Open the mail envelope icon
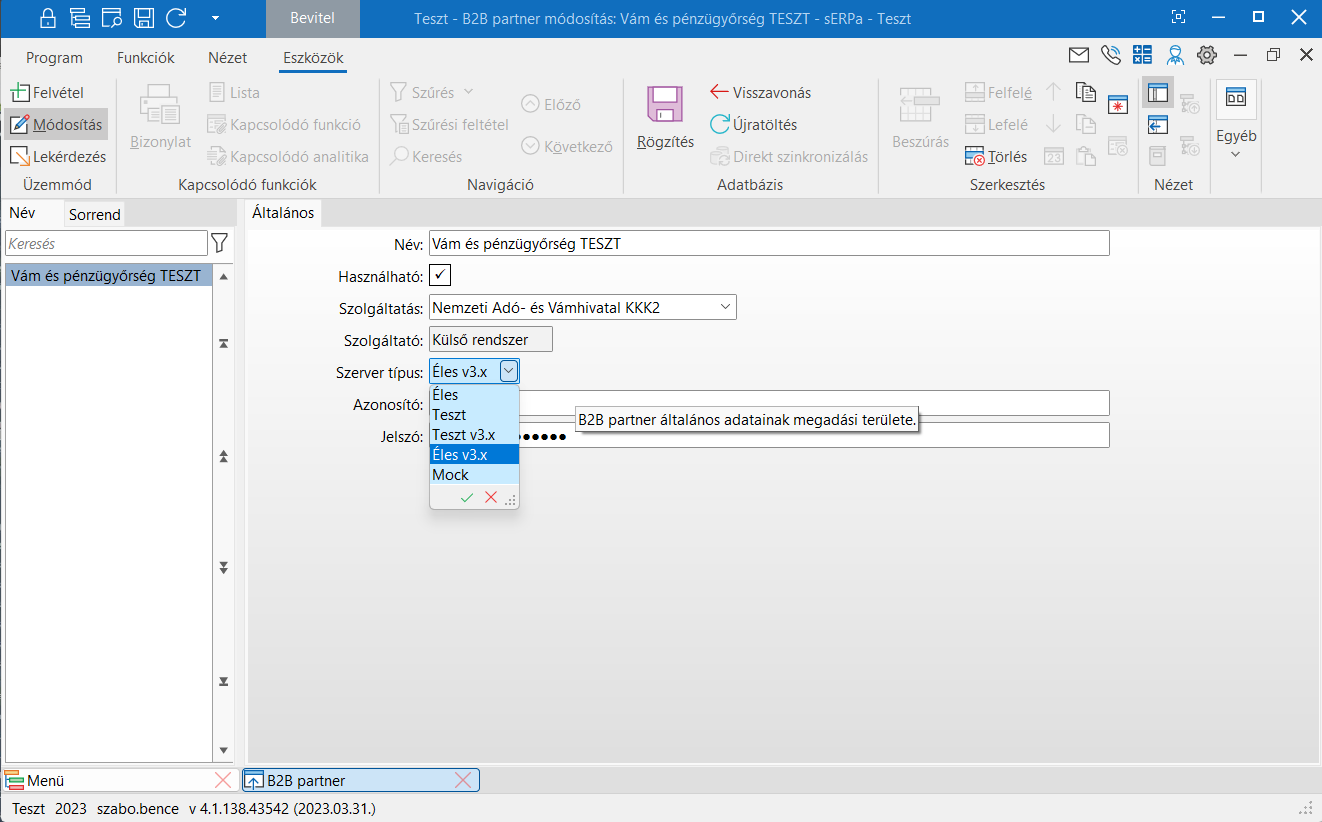The width and height of the screenshot is (1322, 822). [1079, 55]
